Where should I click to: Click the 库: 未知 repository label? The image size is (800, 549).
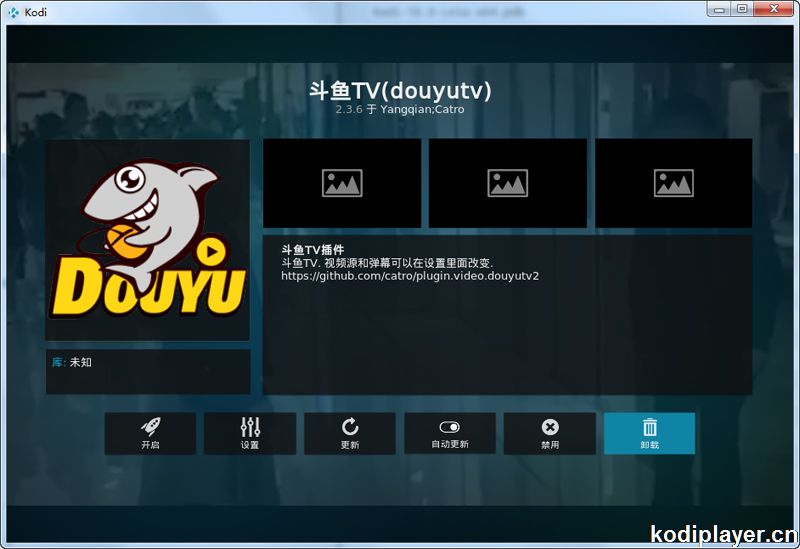72,362
